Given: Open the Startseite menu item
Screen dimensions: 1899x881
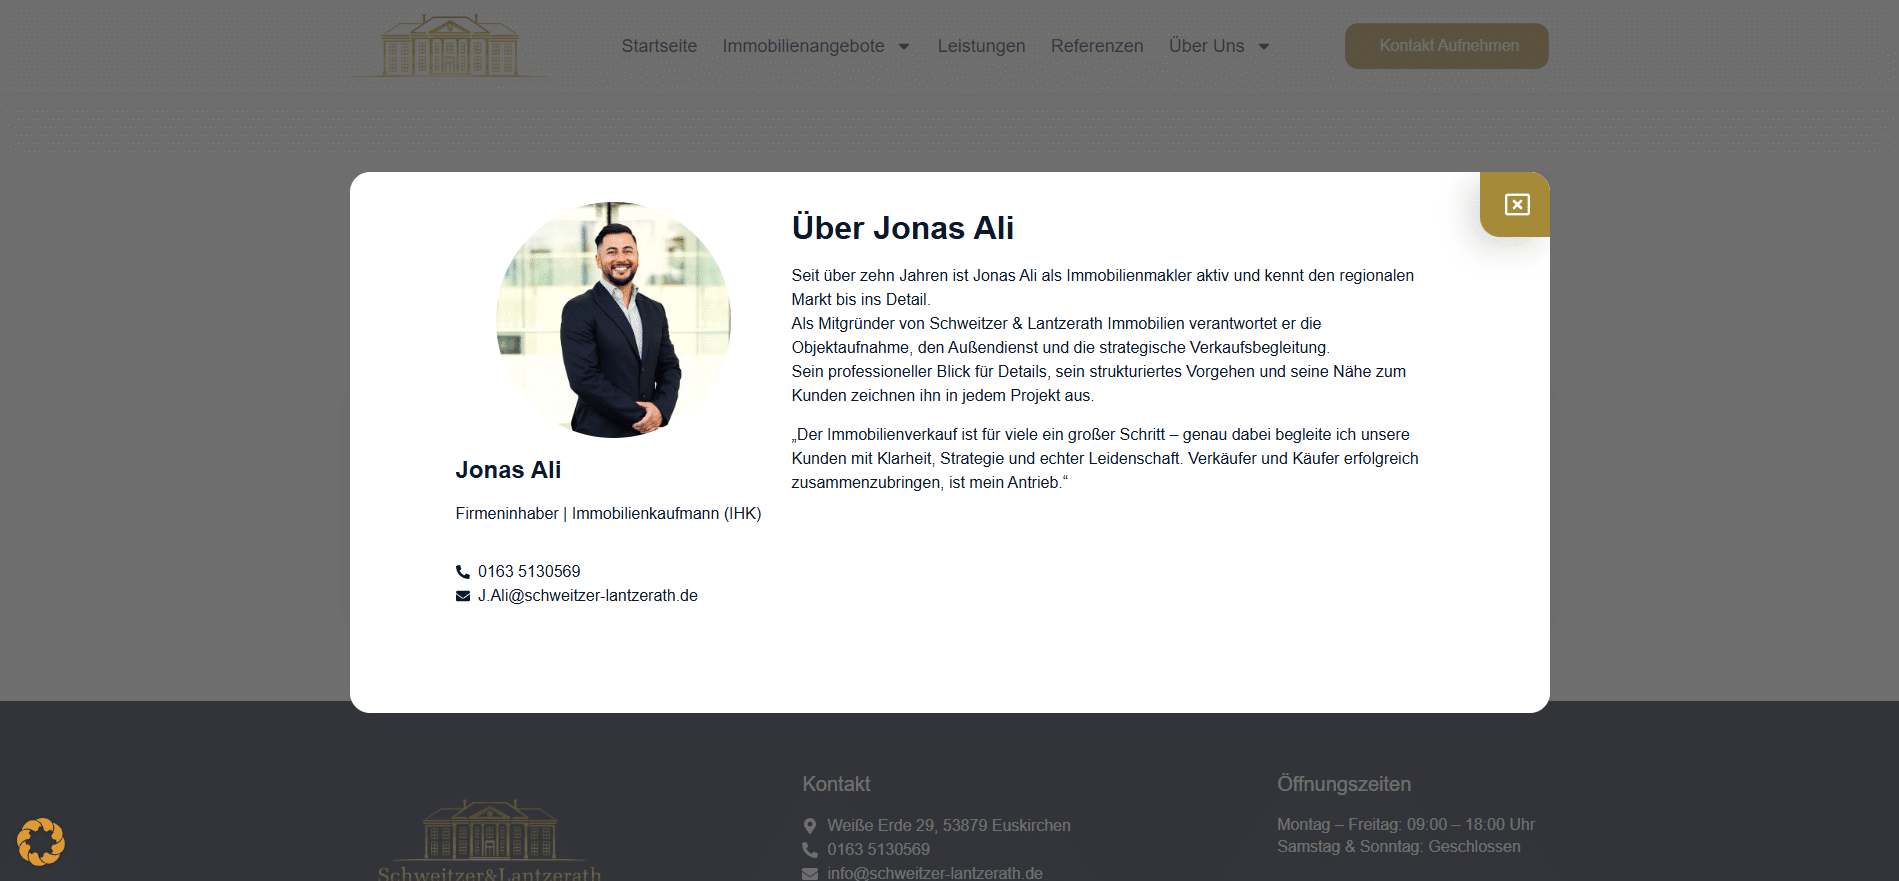Looking at the screenshot, I should tap(659, 46).
